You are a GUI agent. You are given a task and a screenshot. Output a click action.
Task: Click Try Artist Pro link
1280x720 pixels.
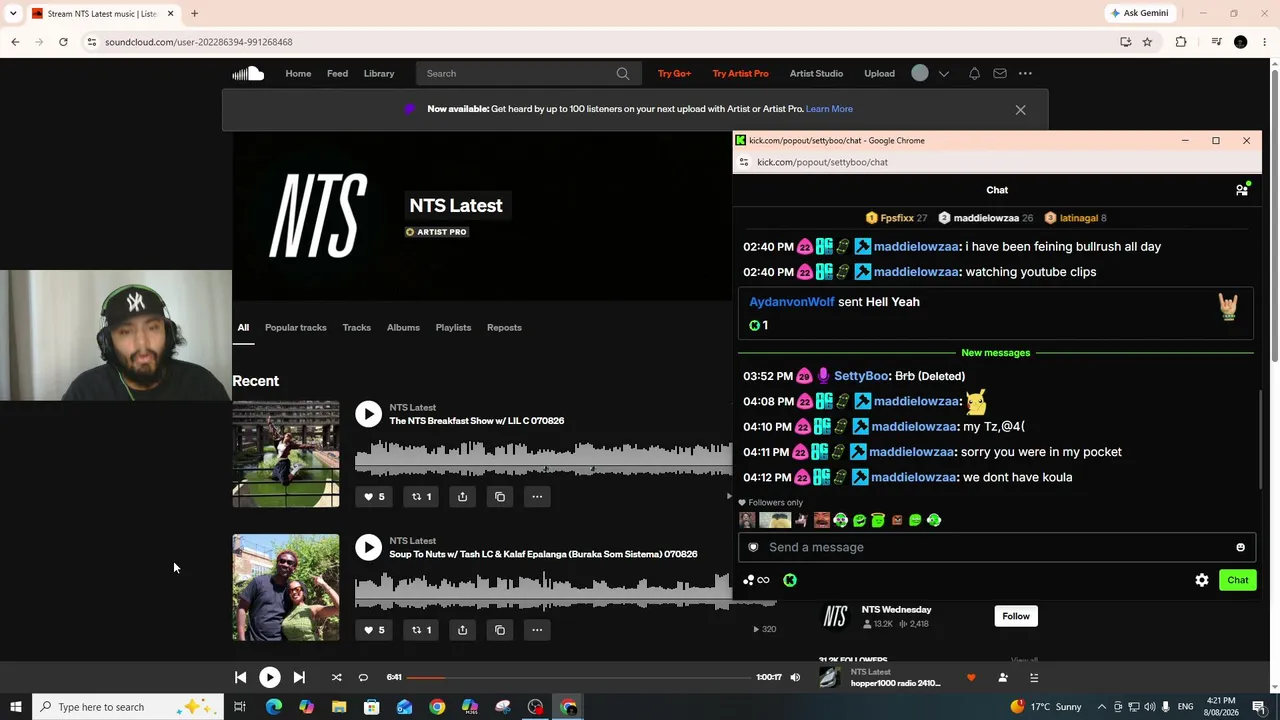coord(741,73)
